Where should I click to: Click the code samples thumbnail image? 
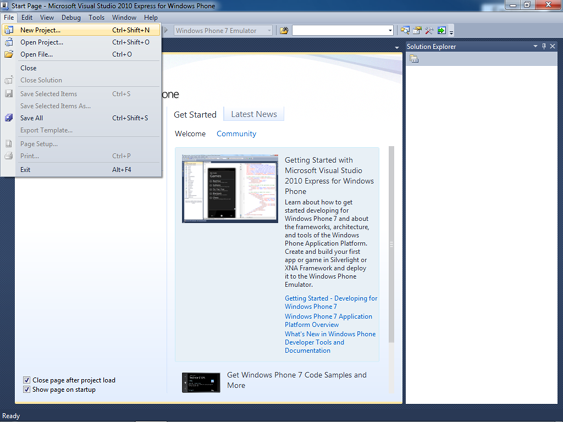tap(201, 382)
